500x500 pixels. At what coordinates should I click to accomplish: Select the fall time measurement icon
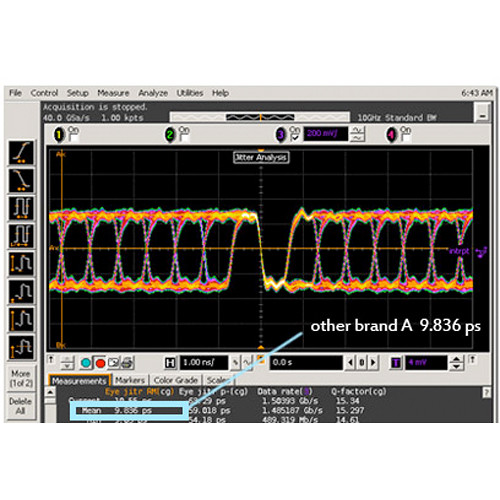pyautogui.click(x=21, y=180)
